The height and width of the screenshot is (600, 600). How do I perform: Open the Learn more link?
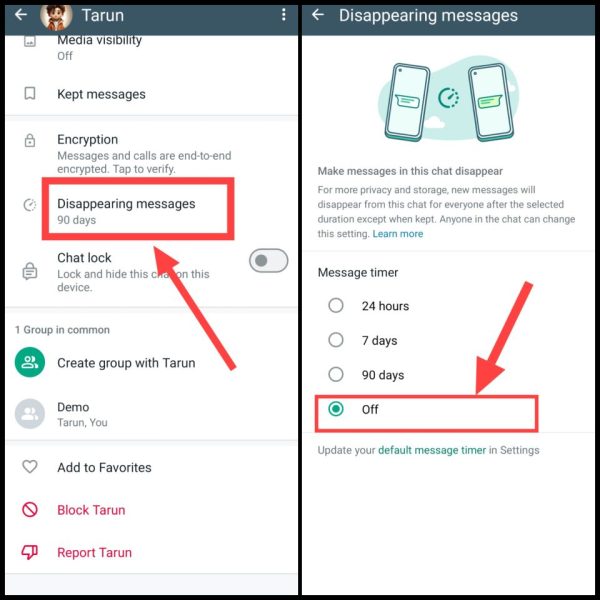[x=398, y=234]
